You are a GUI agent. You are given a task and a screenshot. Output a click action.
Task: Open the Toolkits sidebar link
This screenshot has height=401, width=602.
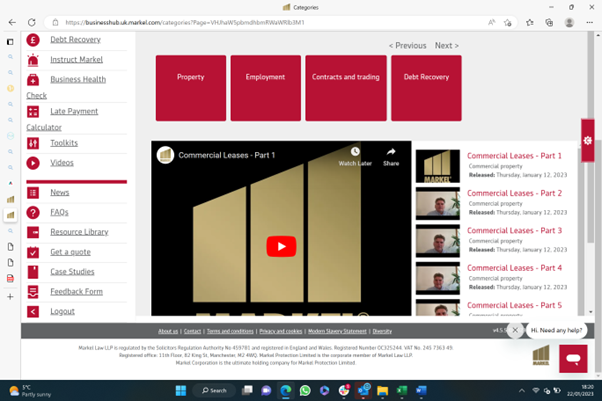tap(64, 143)
